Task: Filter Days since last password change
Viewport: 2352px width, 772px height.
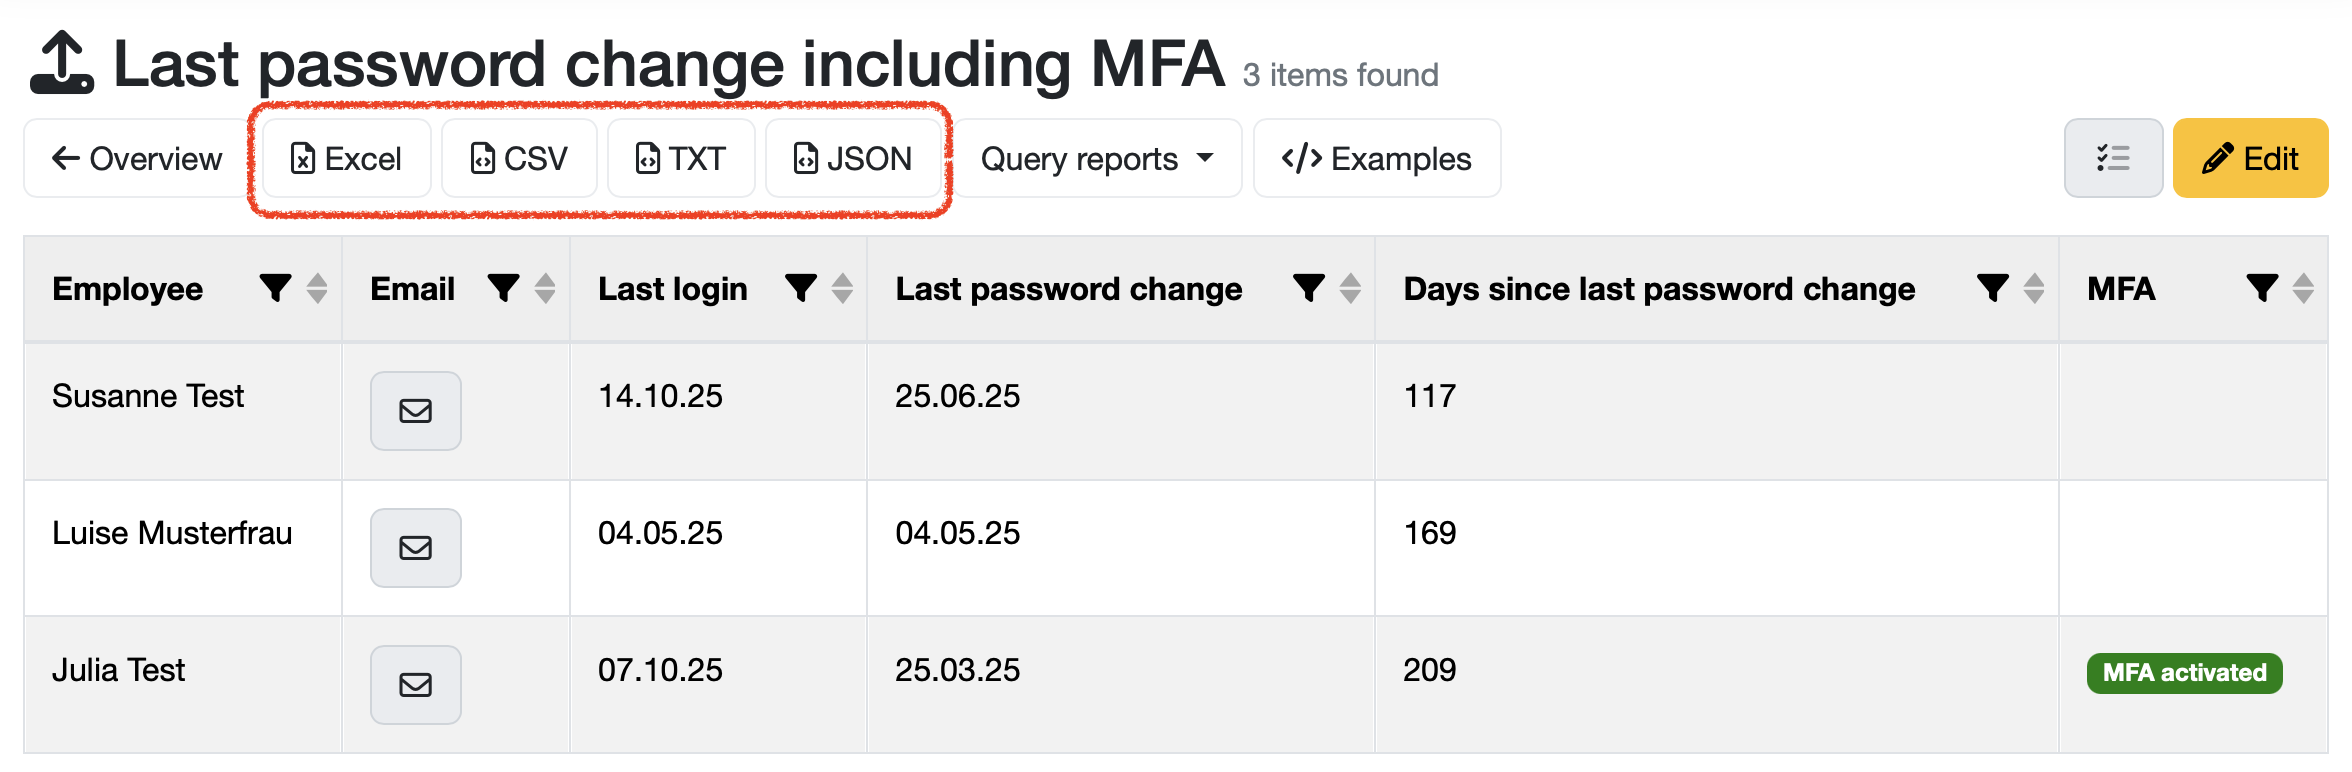Action: point(1992,288)
